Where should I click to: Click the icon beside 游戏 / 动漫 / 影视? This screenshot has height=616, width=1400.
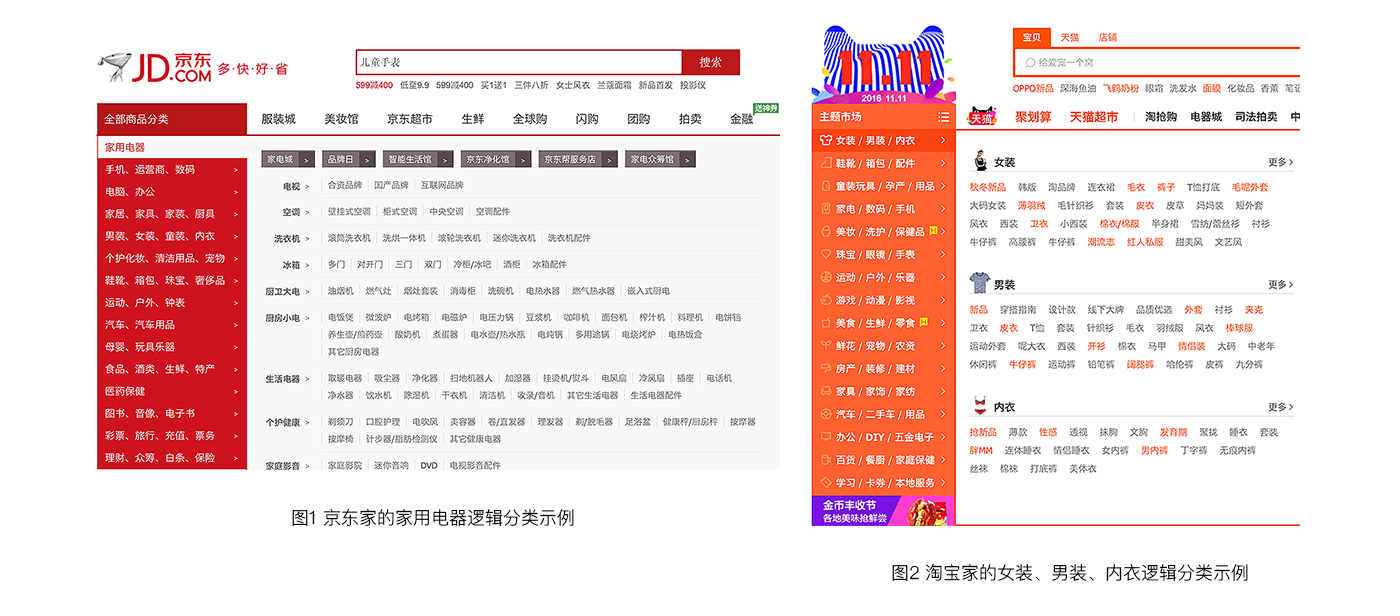point(825,300)
